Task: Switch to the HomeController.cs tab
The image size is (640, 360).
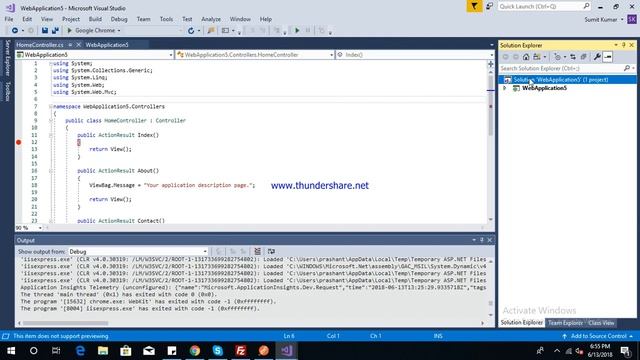Action: pos(40,45)
